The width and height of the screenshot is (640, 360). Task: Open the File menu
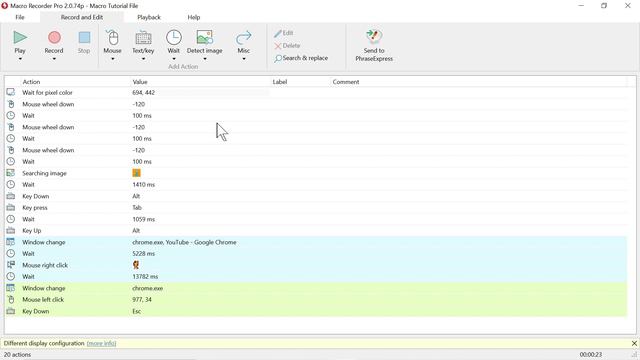click(20, 17)
